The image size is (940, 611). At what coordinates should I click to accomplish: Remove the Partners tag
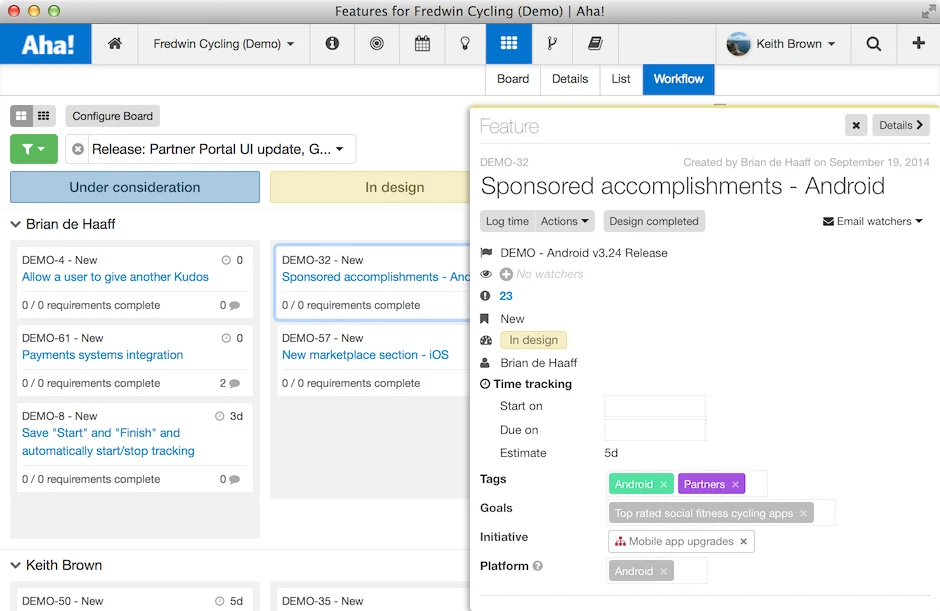point(735,484)
